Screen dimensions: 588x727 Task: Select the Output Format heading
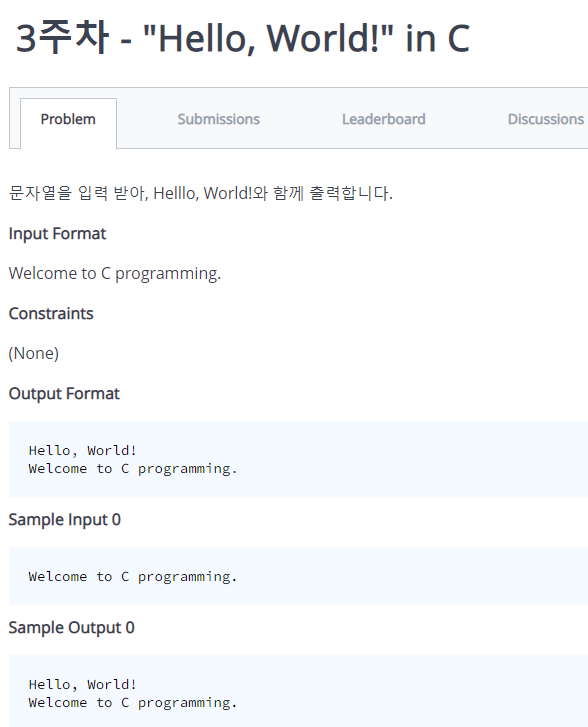(x=64, y=394)
